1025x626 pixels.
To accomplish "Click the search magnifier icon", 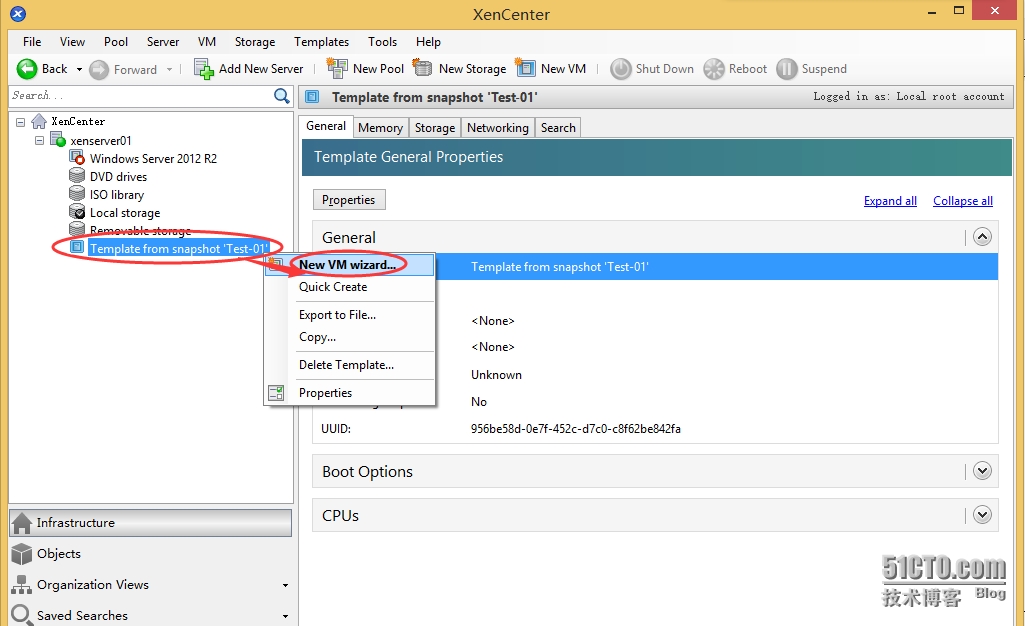I will coord(282,96).
